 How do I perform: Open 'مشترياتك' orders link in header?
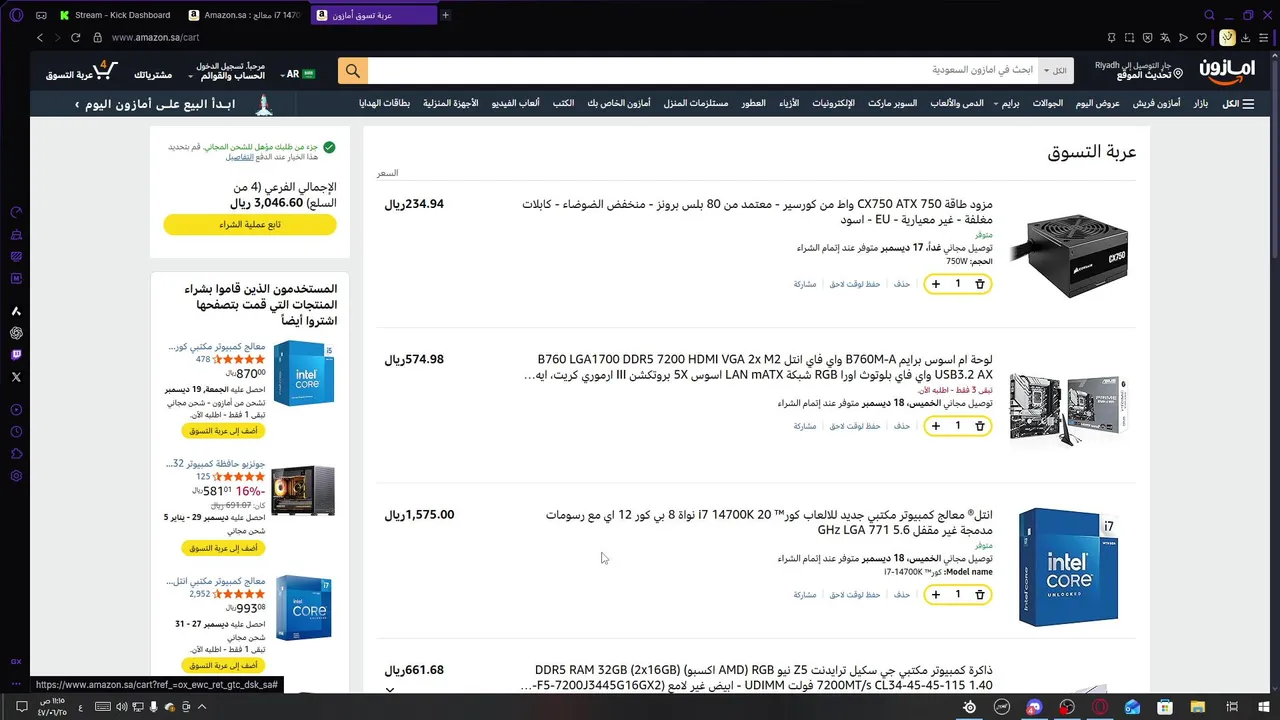tap(153, 75)
